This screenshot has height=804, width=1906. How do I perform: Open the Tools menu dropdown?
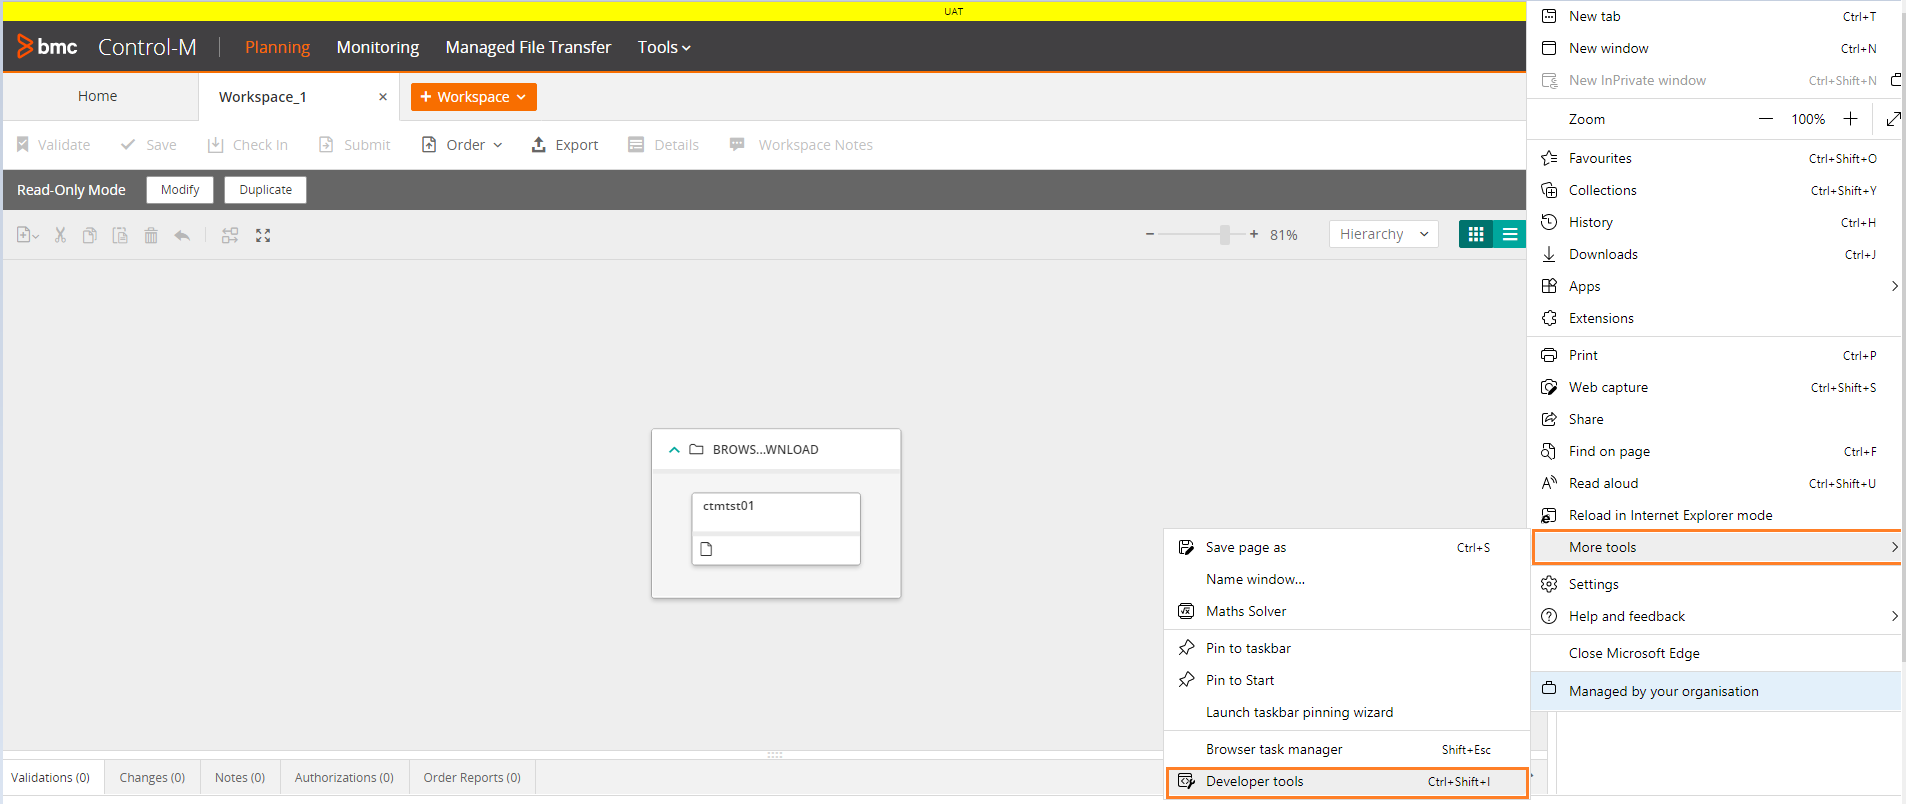(x=664, y=47)
